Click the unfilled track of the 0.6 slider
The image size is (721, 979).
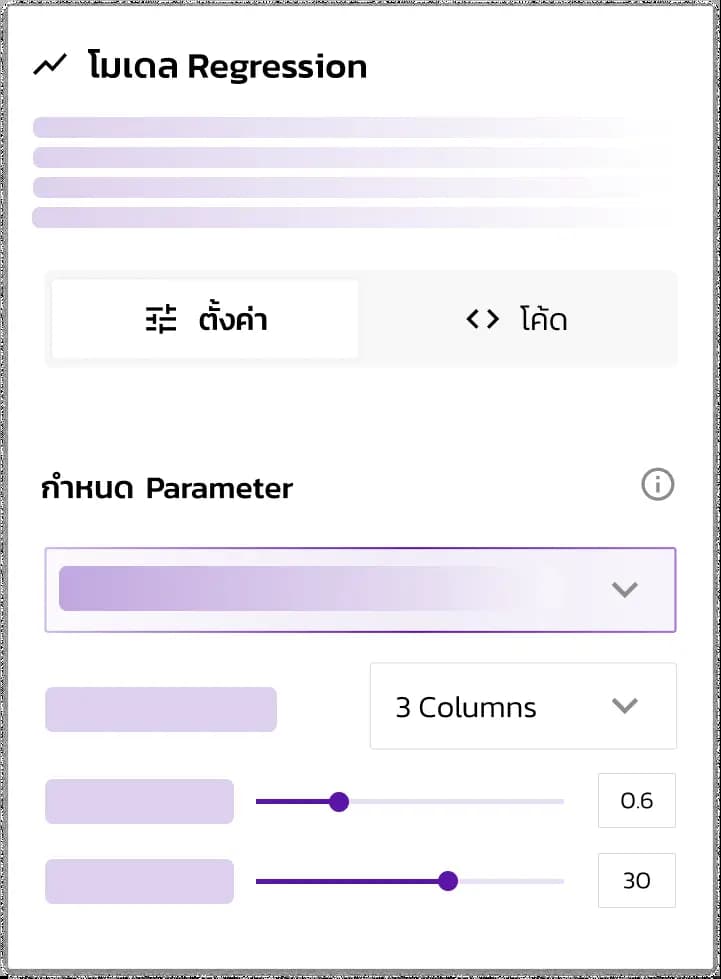tap(456, 801)
